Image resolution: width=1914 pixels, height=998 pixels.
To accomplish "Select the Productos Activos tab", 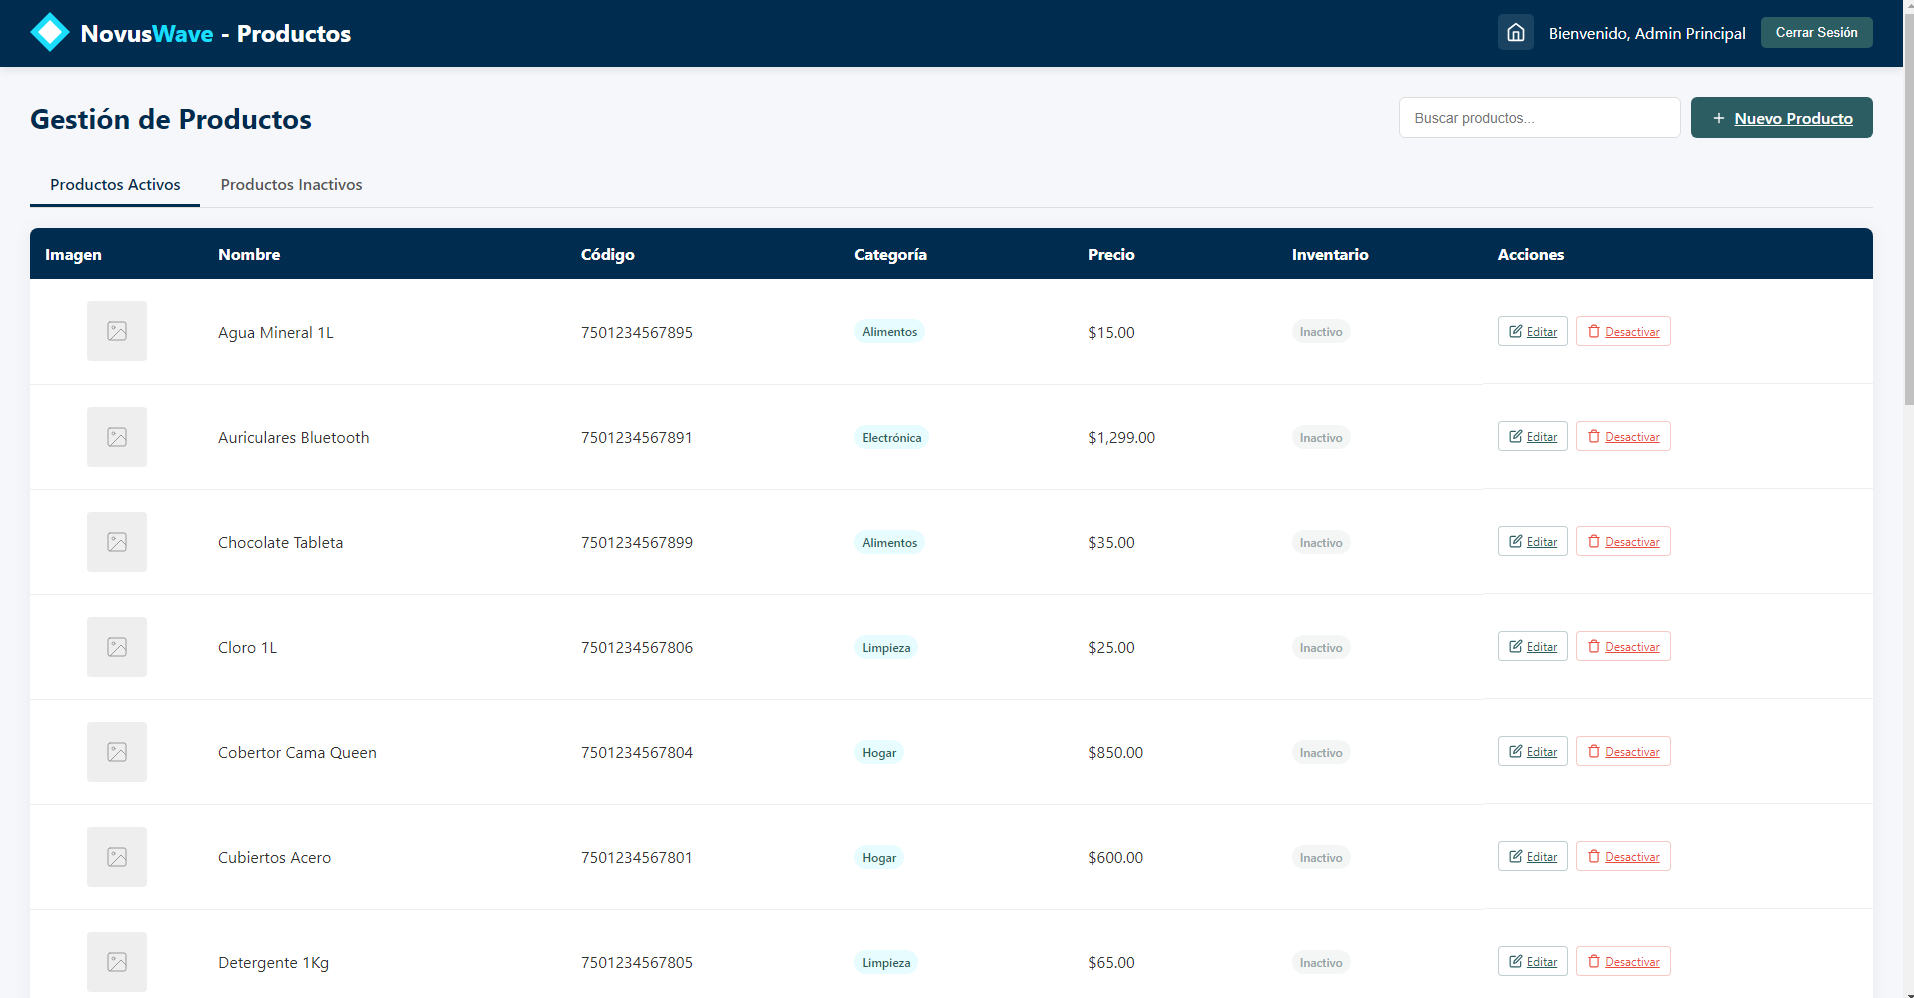I will 115,185.
